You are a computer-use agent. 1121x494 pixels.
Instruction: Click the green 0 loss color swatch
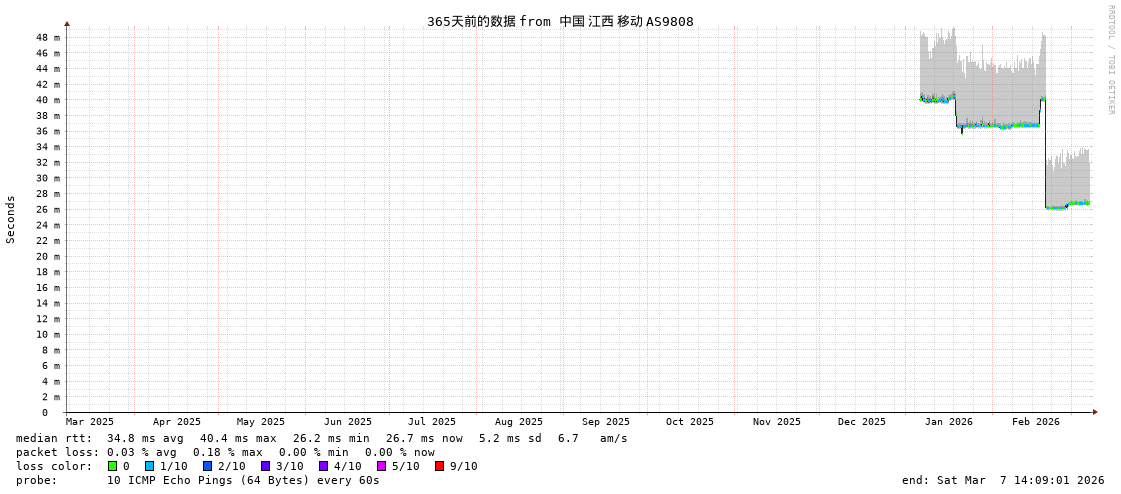tap(113, 466)
